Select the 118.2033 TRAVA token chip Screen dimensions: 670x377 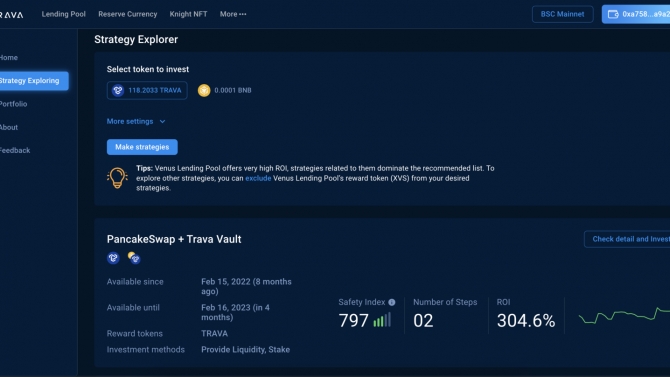click(147, 90)
